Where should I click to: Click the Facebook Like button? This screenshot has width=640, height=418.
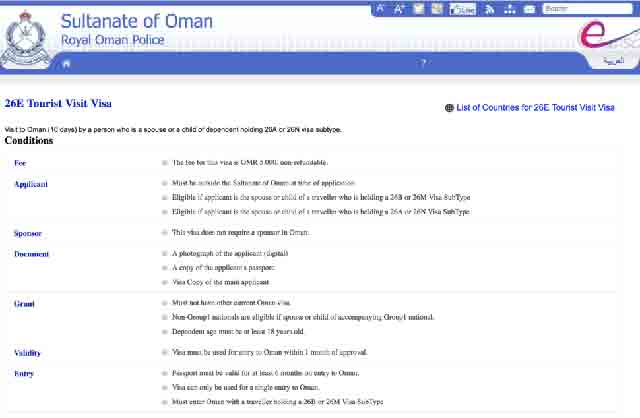462,9
